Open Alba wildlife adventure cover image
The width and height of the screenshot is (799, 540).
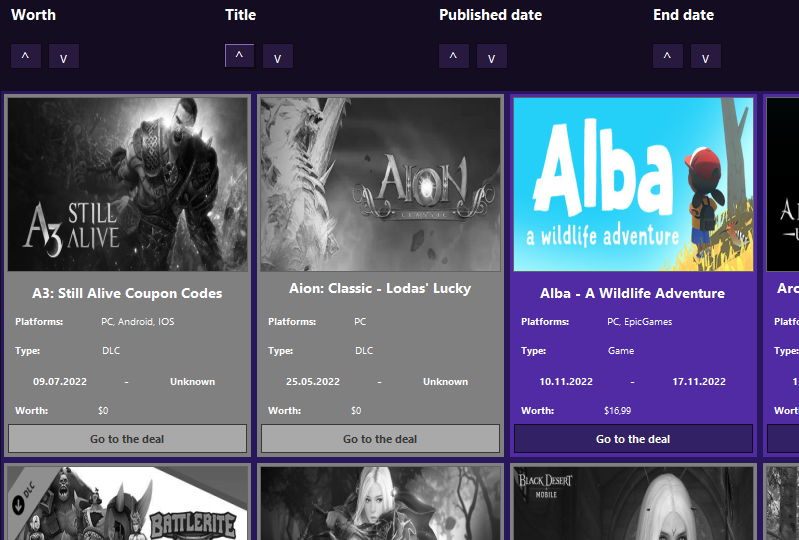coord(633,184)
